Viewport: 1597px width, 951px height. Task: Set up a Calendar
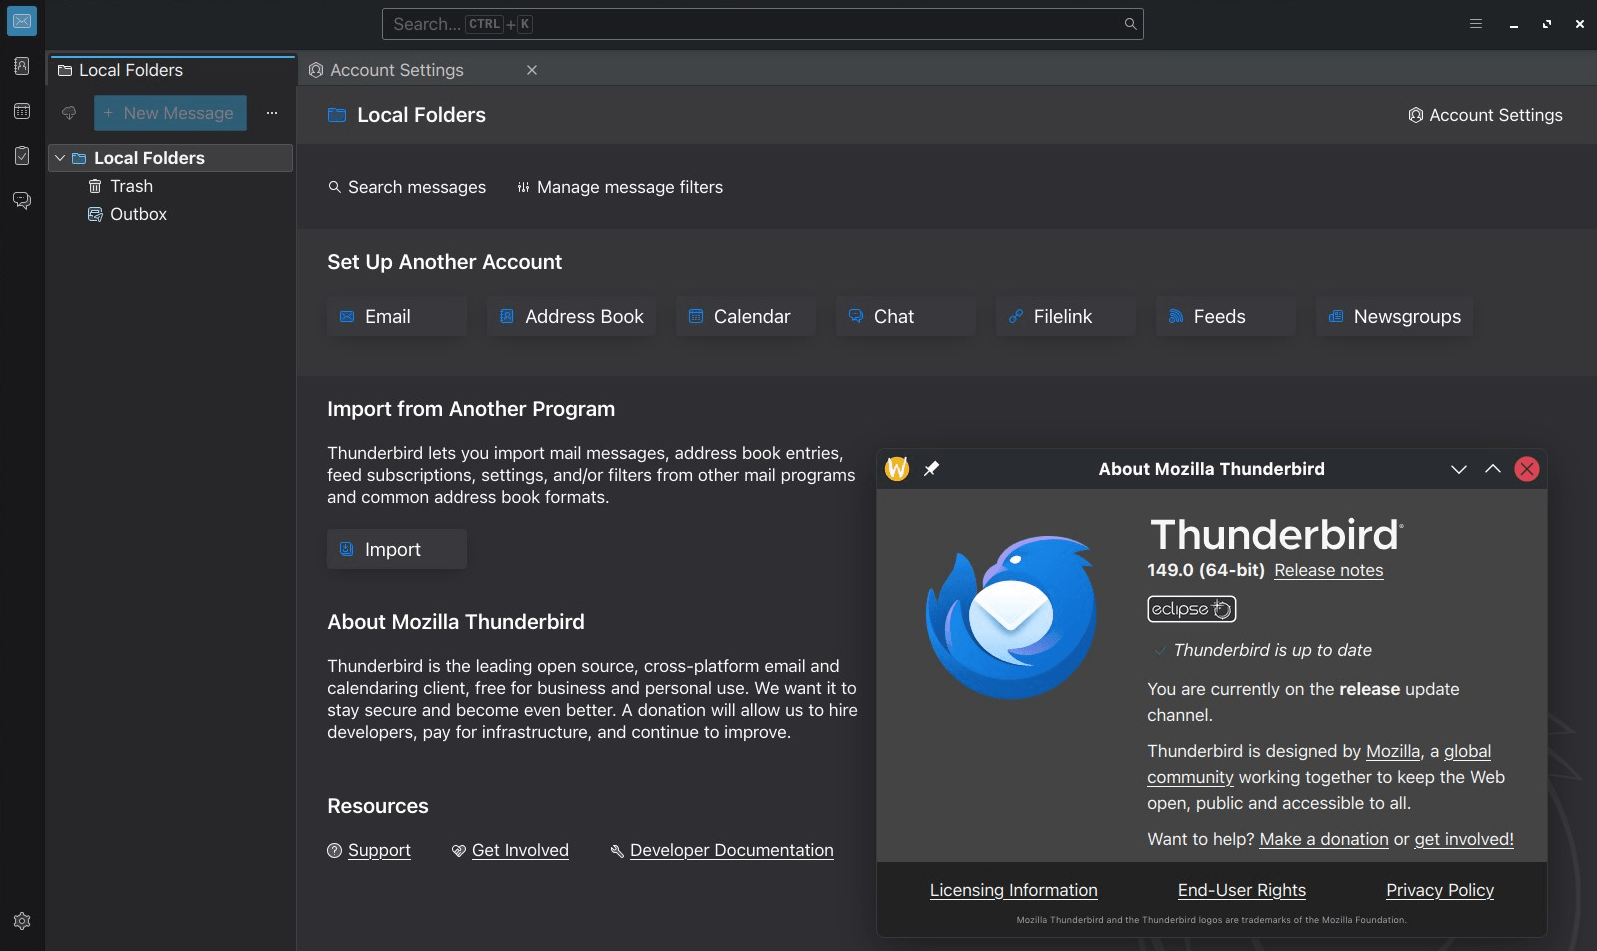746,316
